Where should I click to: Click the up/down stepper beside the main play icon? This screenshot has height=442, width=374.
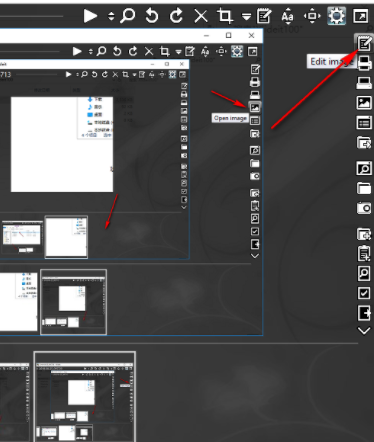pos(111,16)
